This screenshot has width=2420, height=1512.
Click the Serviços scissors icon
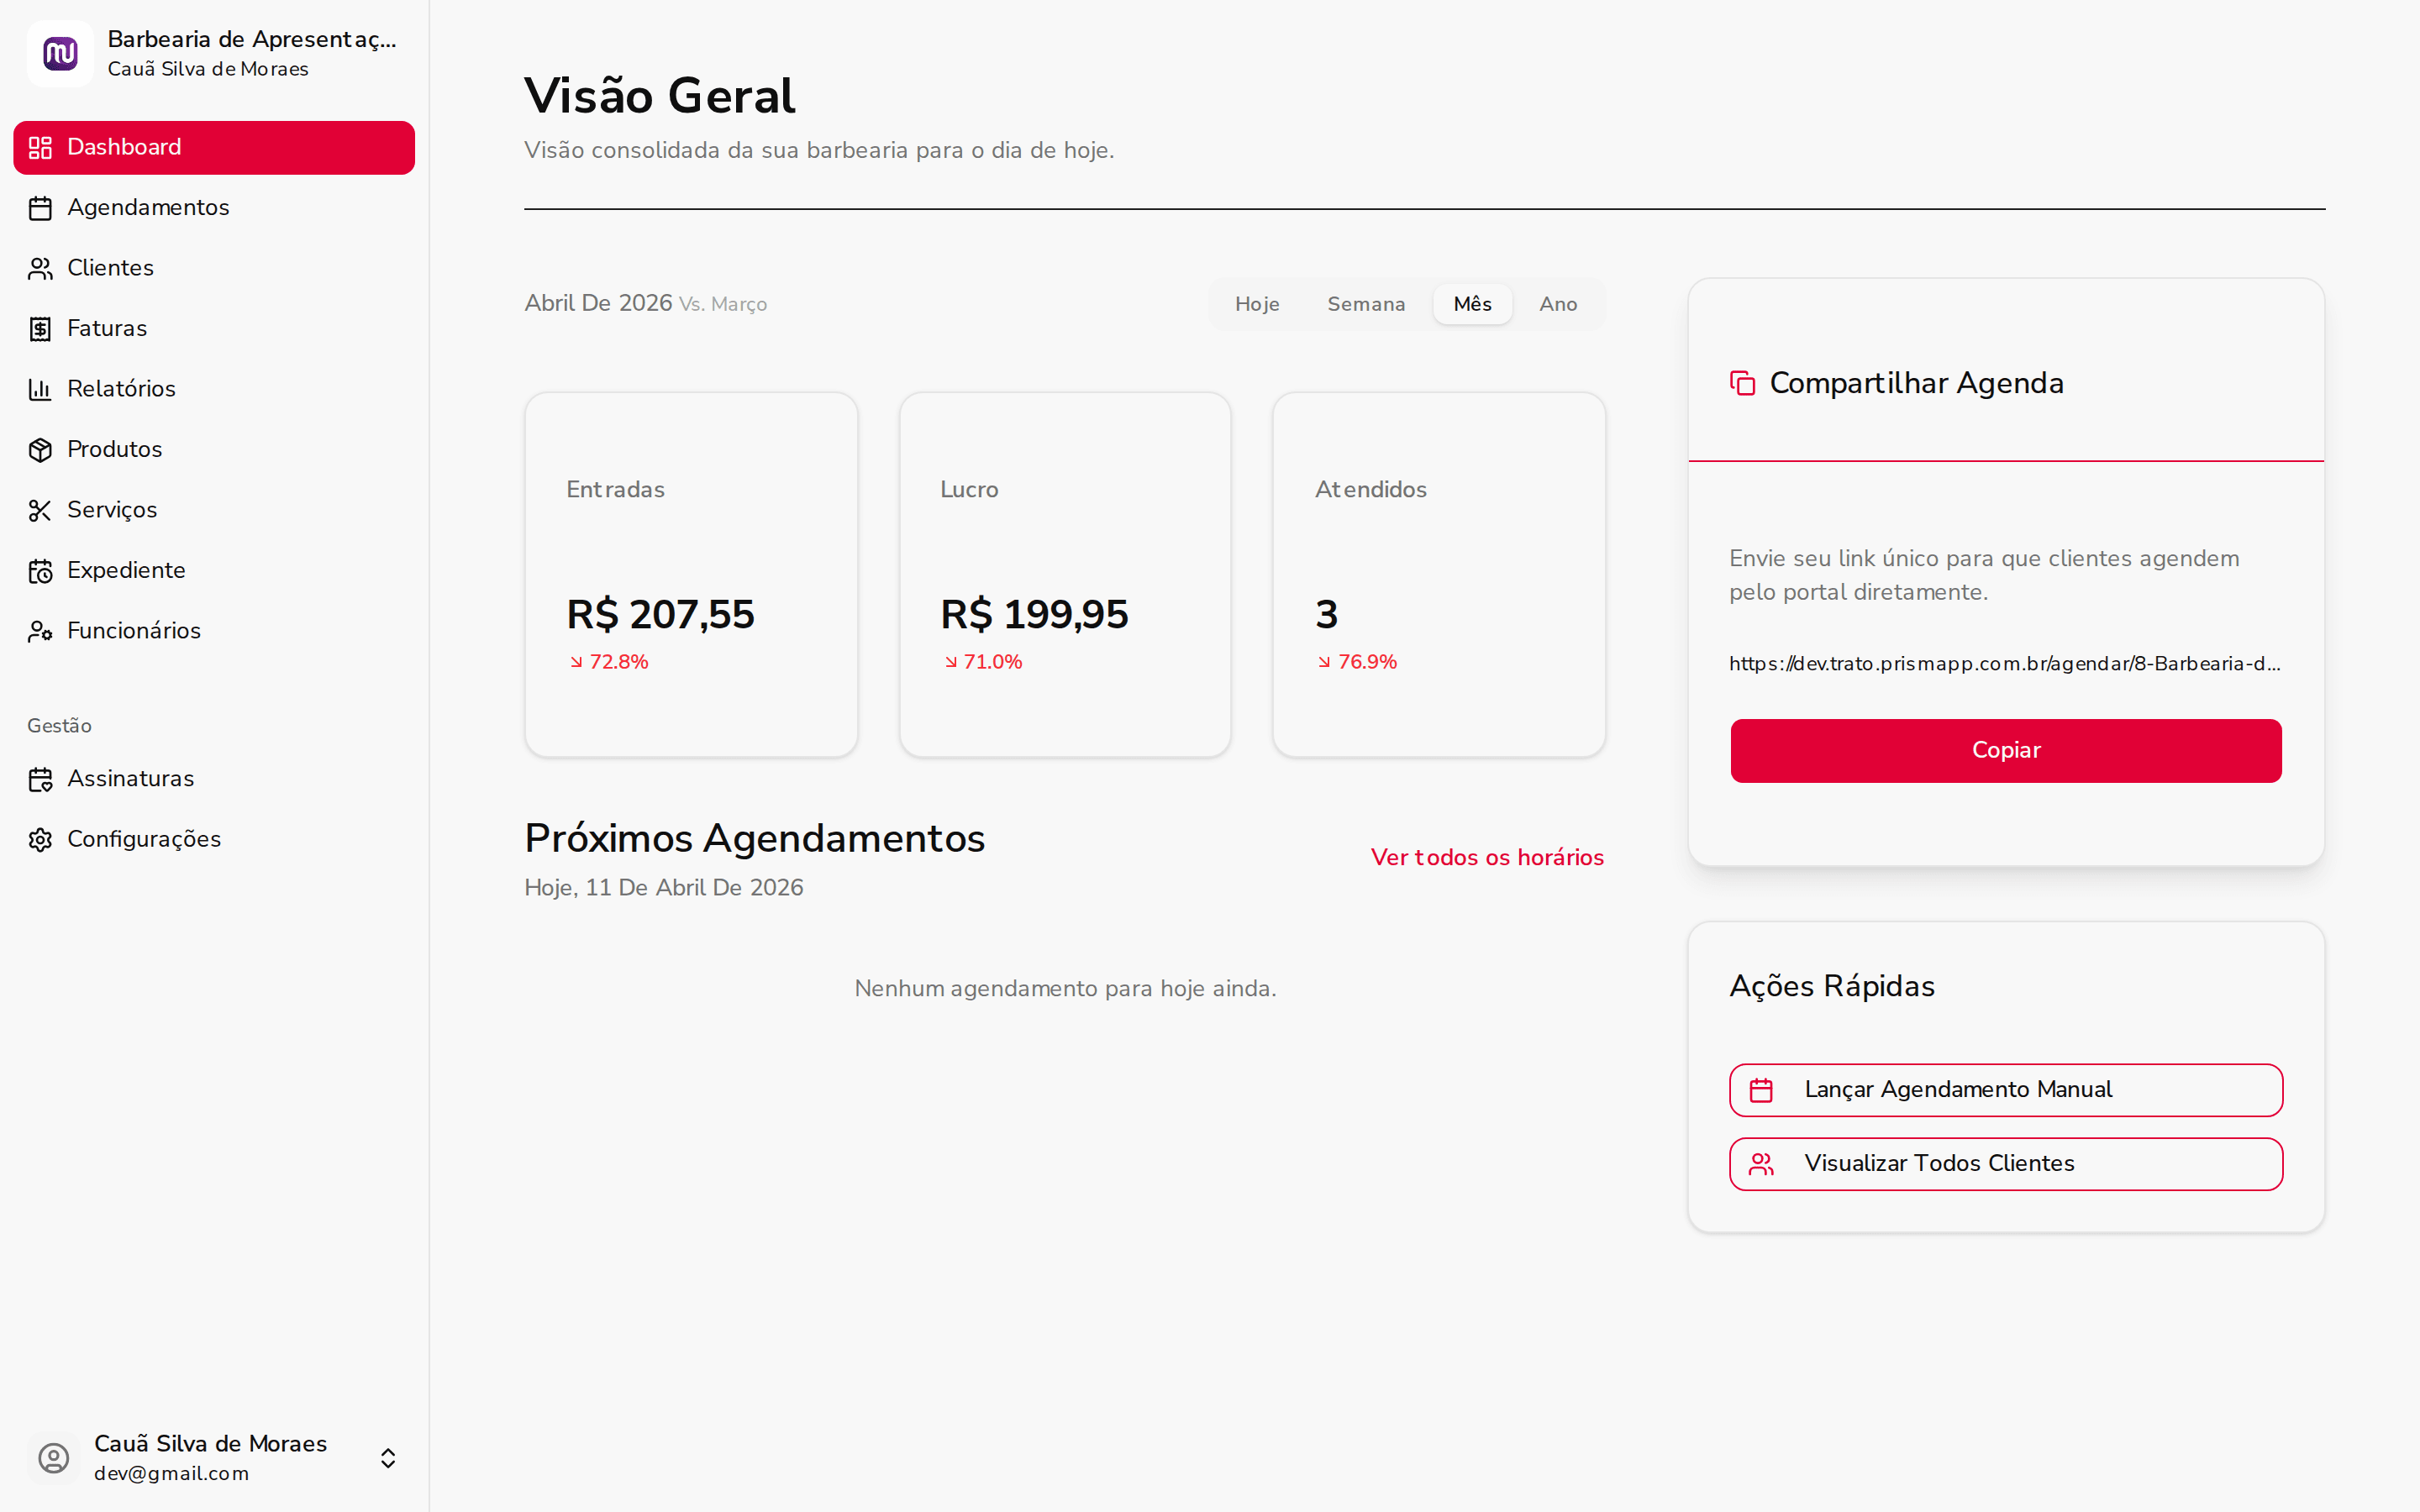(x=40, y=510)
